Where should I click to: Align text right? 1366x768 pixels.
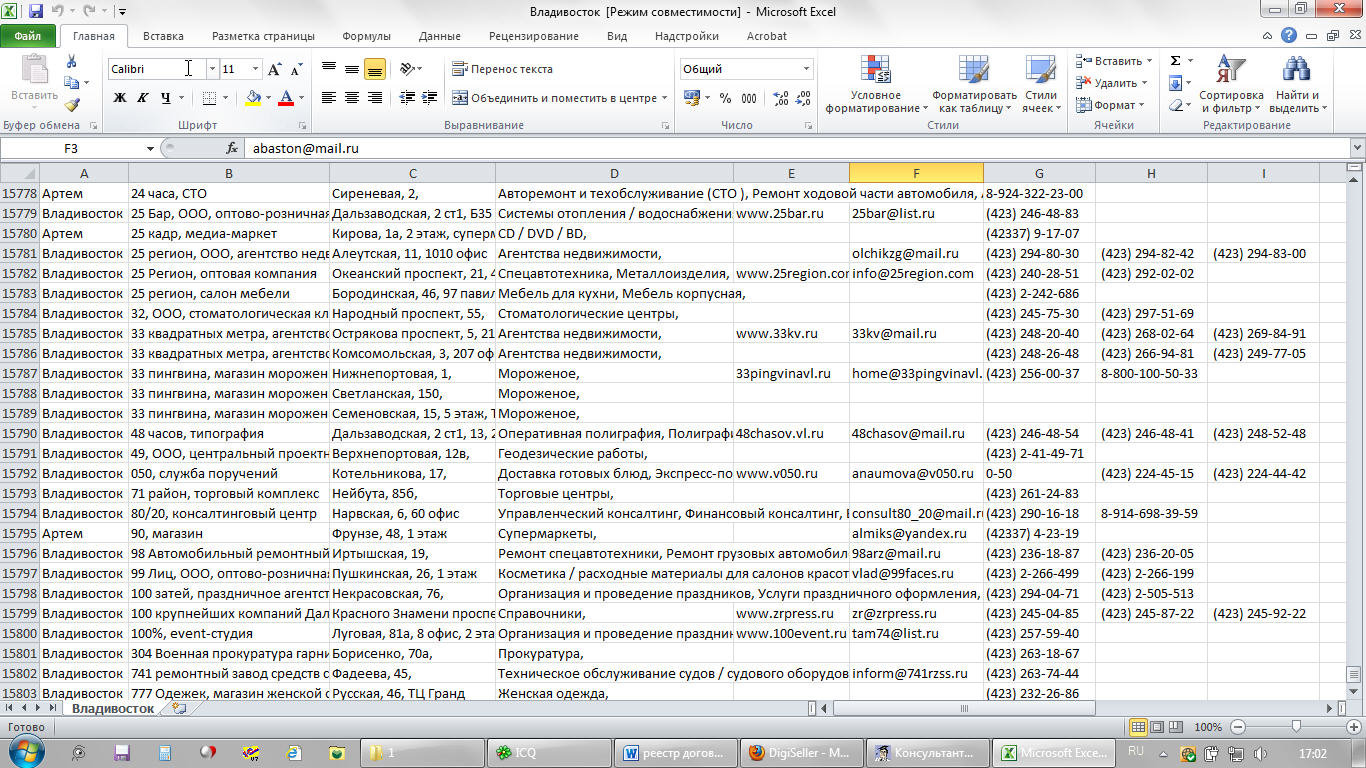click(x=375, y=98)
